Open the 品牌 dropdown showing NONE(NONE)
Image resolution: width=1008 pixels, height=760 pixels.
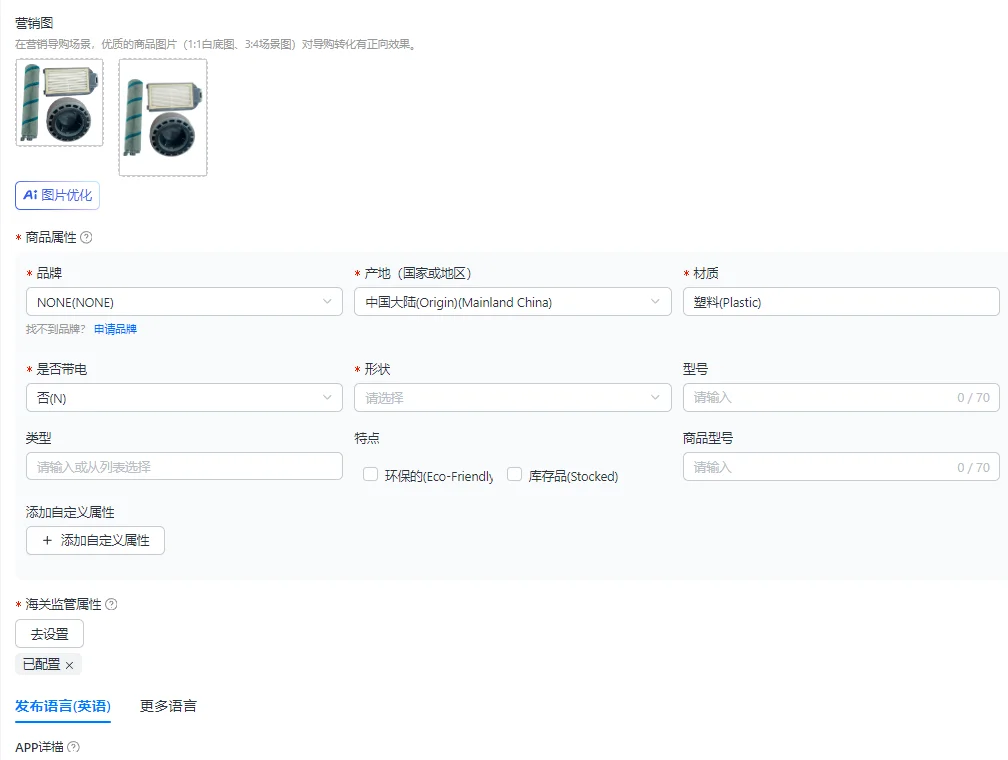184,302
